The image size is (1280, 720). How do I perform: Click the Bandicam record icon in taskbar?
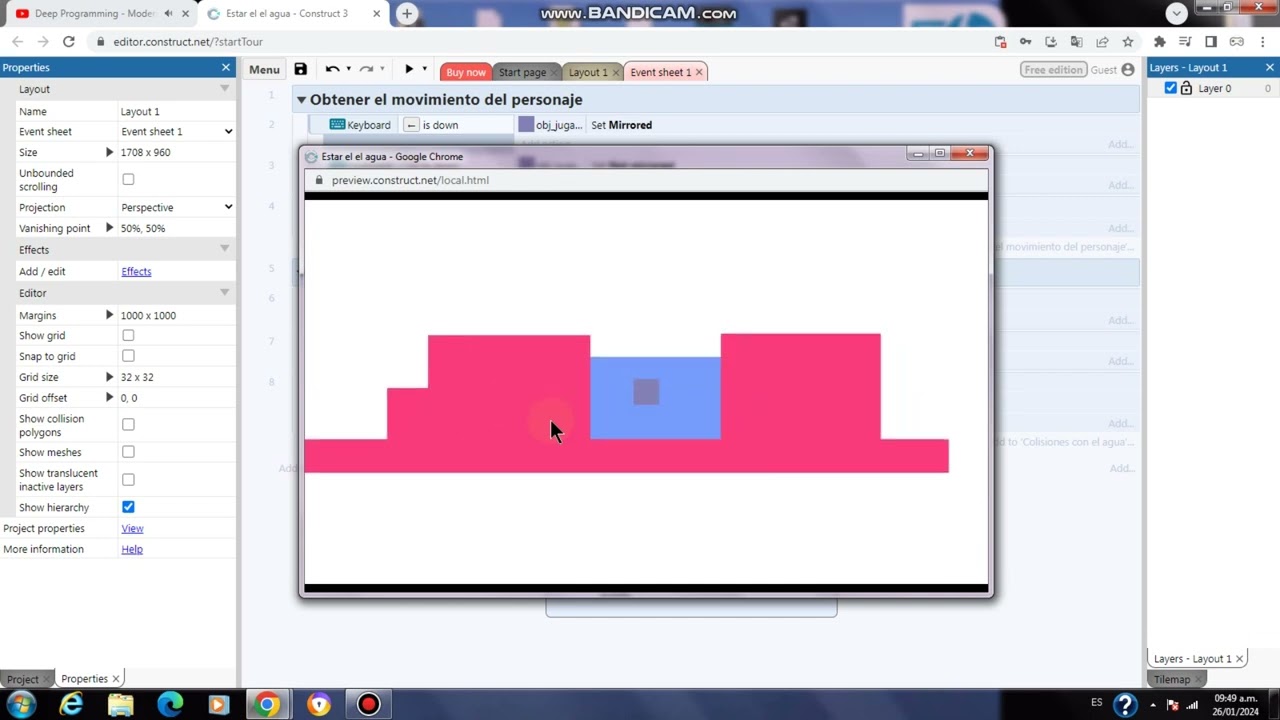[368, 705]
